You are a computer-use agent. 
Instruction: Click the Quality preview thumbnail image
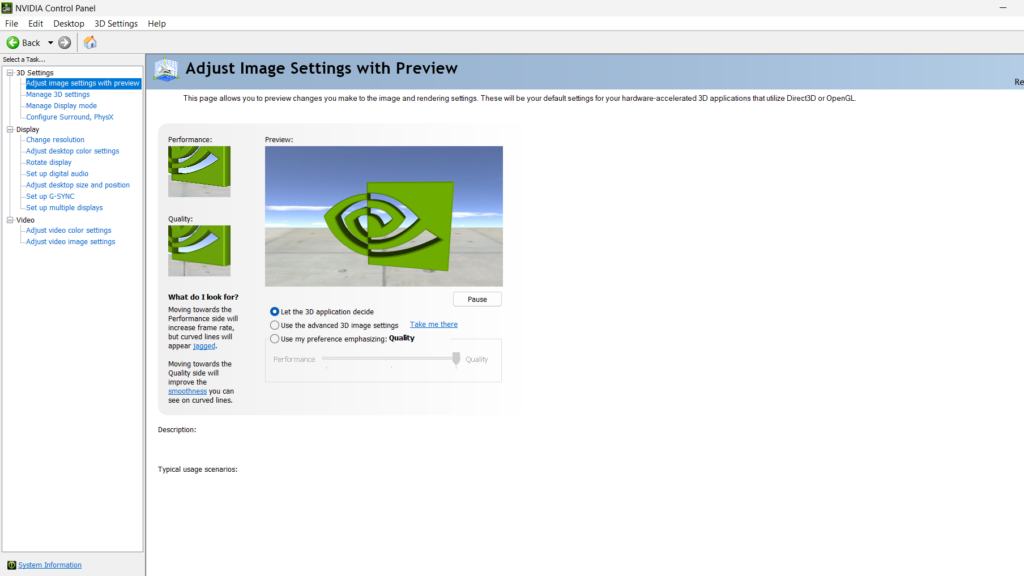[198, 250]
